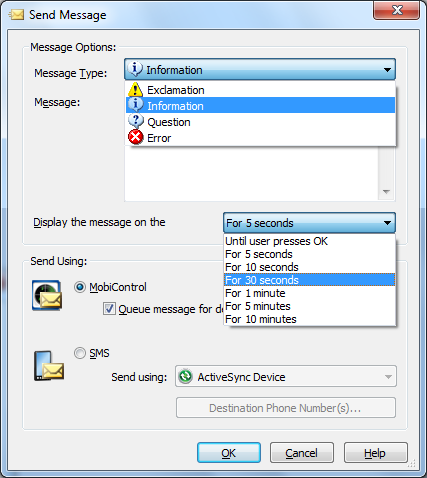Click the display duration dropdown arrow
Image resolution: width=427 pixels, height=478 pixels.
(x=387, y=223)
